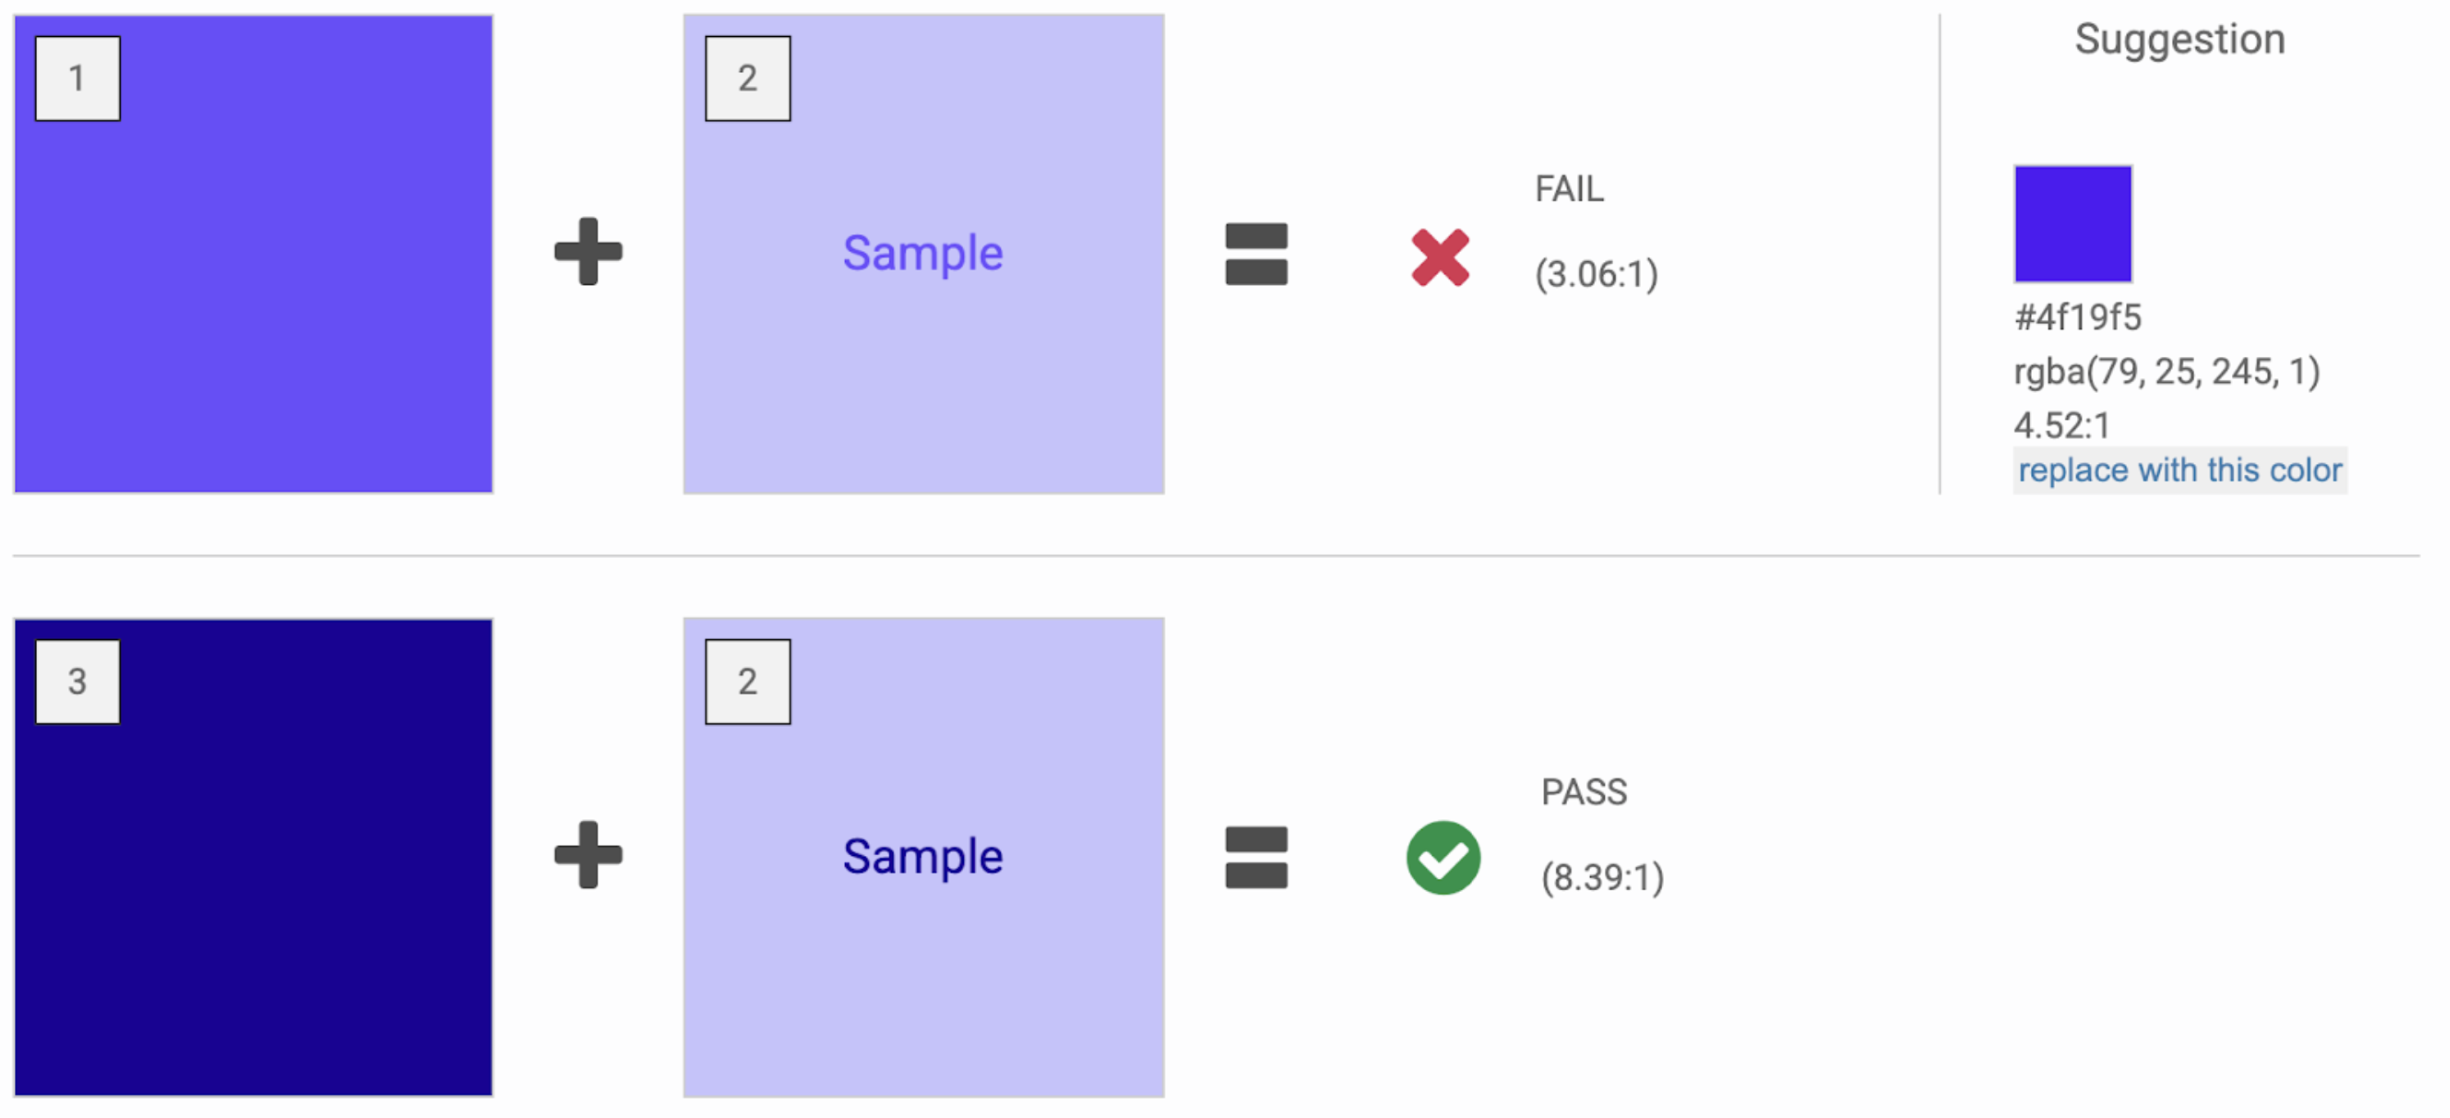Click the dark navy 'Sample' text

922,857
